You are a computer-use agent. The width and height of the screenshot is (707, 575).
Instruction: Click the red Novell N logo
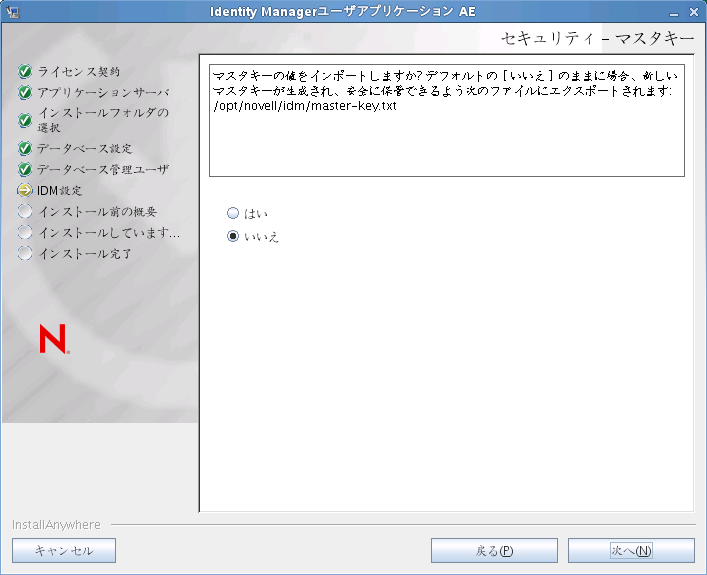54,339
